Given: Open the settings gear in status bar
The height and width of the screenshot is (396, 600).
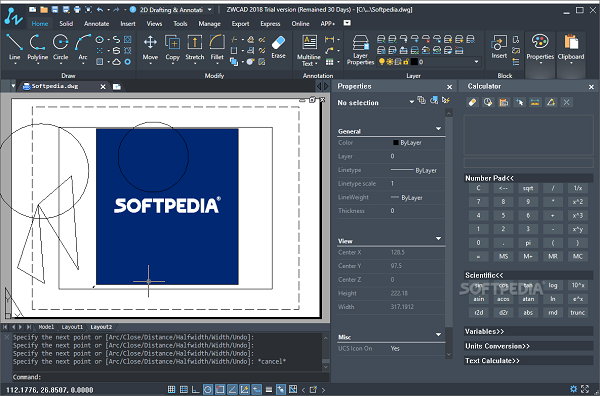Looking at the screenshot, I should (x=573, y=389).
